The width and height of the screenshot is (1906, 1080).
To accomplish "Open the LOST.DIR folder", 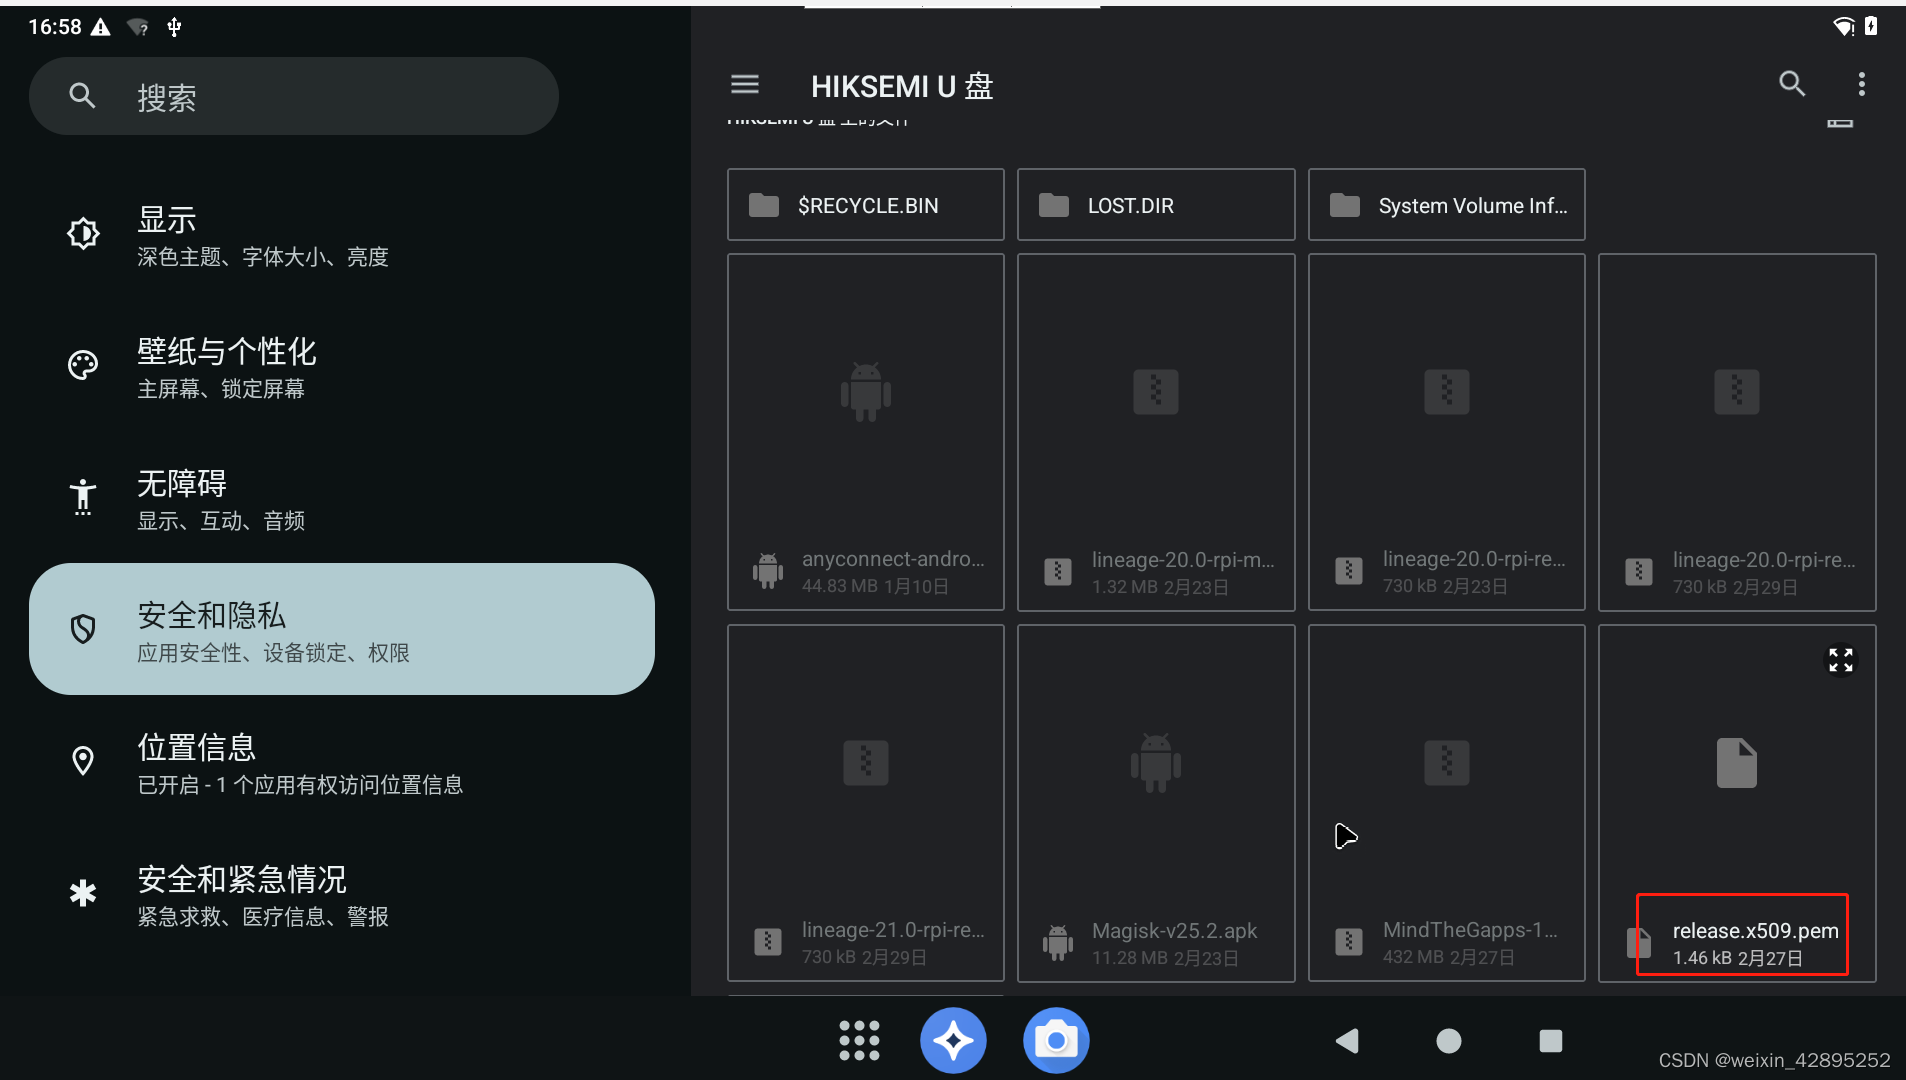I will tap(1156, 205).
